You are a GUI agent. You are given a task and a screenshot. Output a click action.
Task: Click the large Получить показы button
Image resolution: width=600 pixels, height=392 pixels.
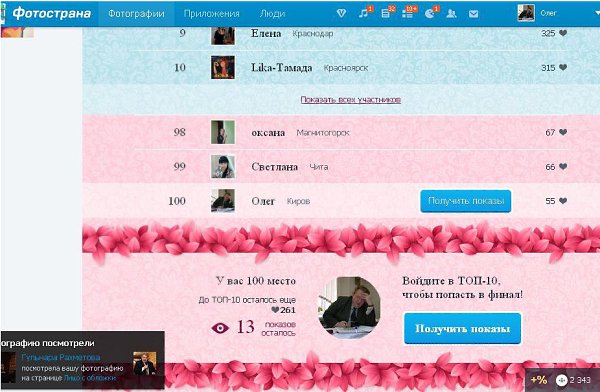pos(462,328)
